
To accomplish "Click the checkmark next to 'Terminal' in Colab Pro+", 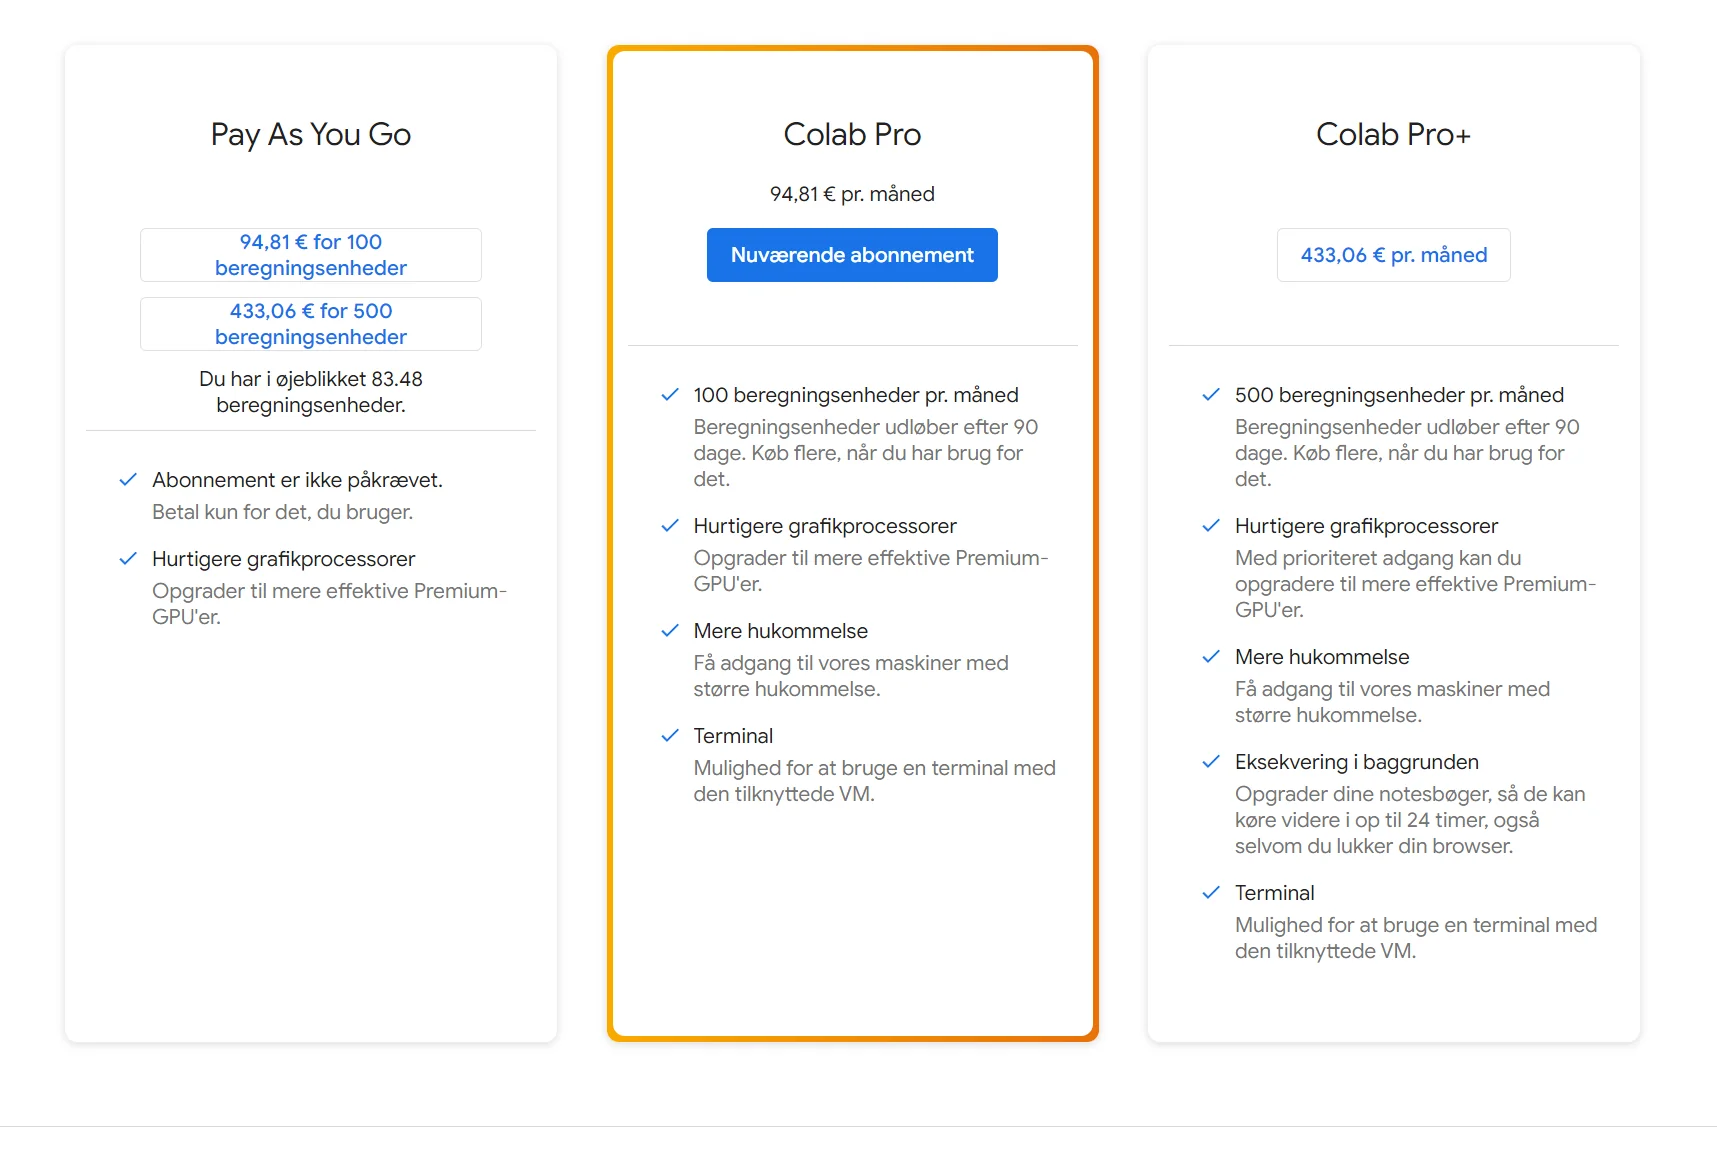I will (1211, 893).
